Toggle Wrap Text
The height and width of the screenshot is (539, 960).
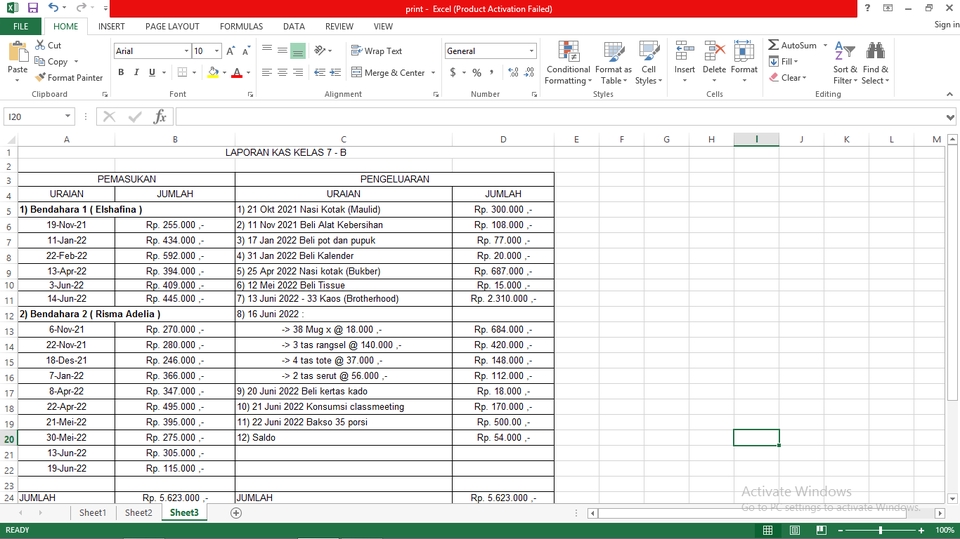click(x=377, y=51)
